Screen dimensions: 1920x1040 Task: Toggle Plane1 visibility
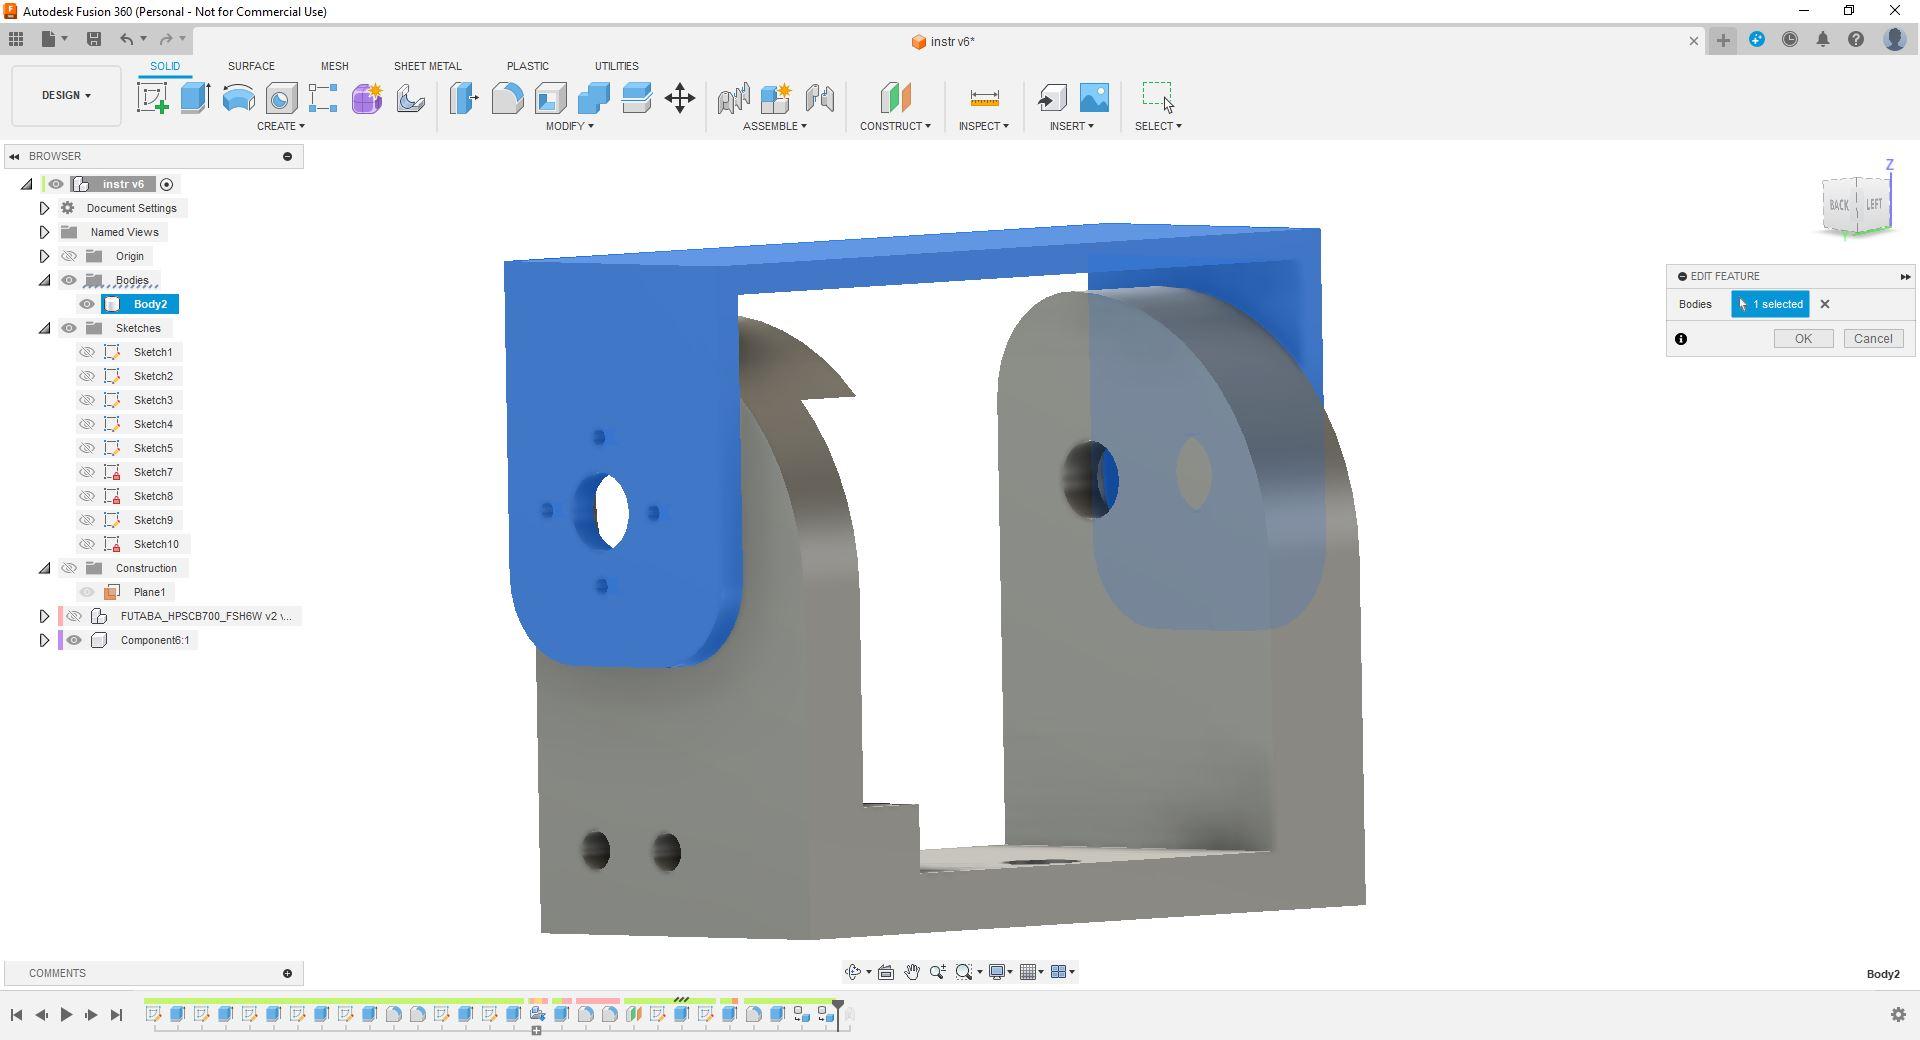point(88,592)
